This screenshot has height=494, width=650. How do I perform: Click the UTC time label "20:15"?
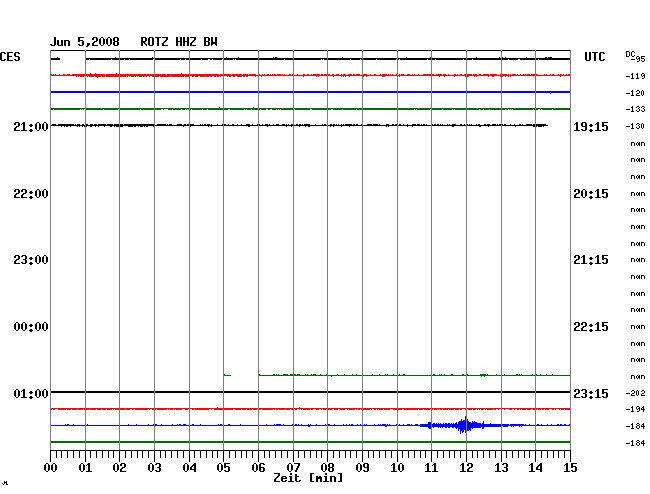click(591, 194)
